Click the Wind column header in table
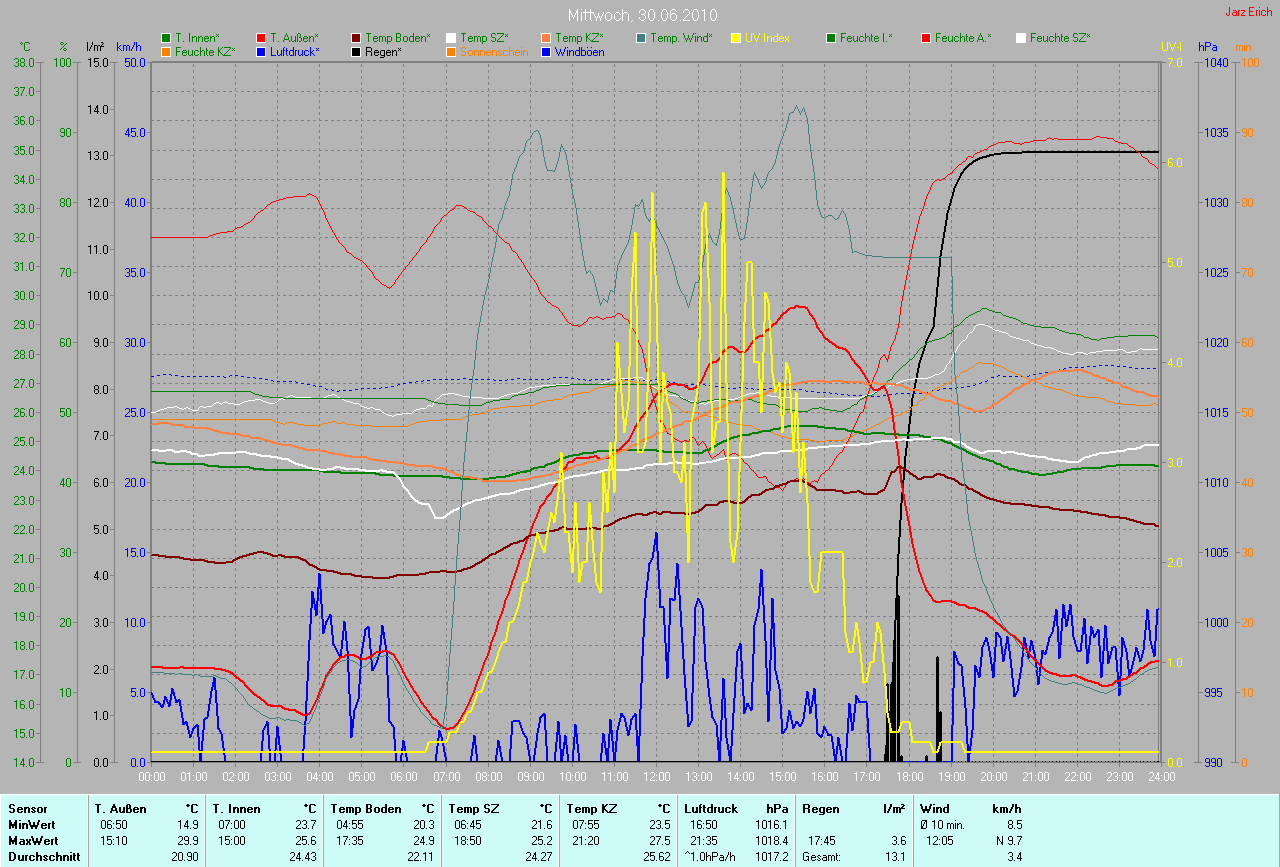The image size is (1280, 867). pos(934,808)
